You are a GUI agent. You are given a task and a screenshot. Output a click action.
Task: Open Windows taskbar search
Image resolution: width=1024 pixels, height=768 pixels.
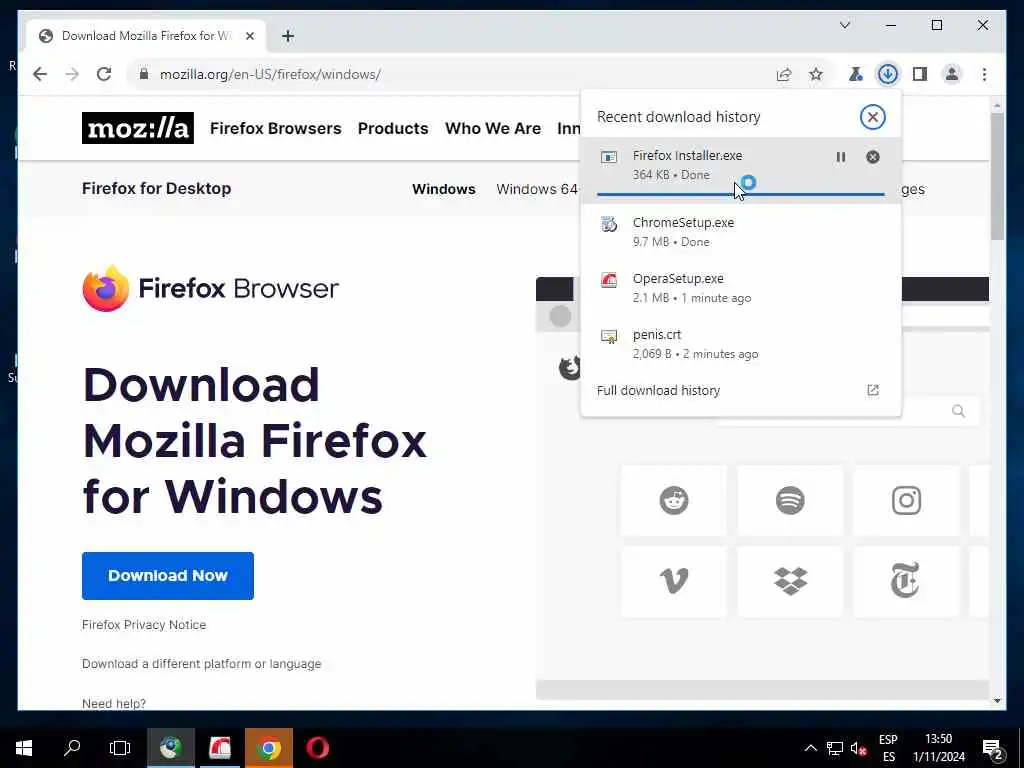point(72,748)
